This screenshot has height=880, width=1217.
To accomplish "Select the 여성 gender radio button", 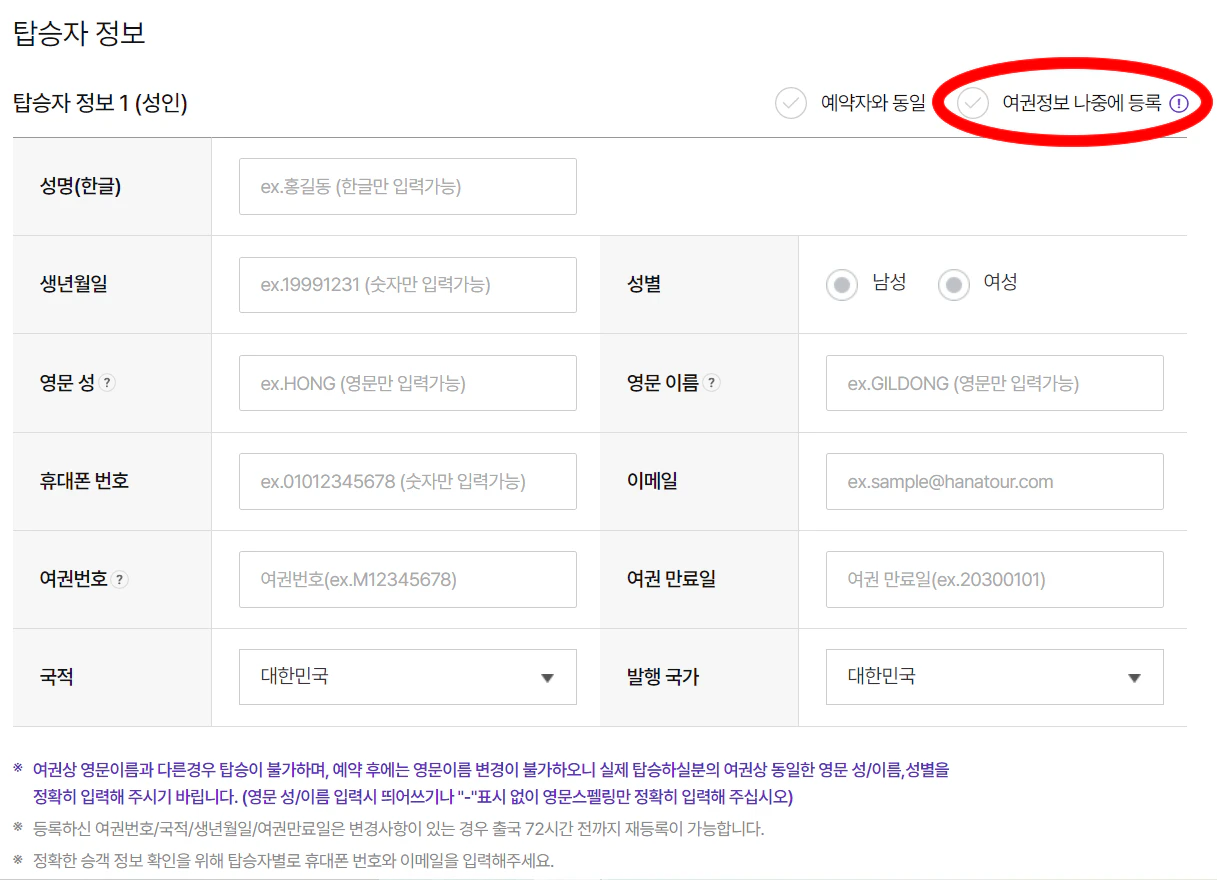I will (954, 284).
